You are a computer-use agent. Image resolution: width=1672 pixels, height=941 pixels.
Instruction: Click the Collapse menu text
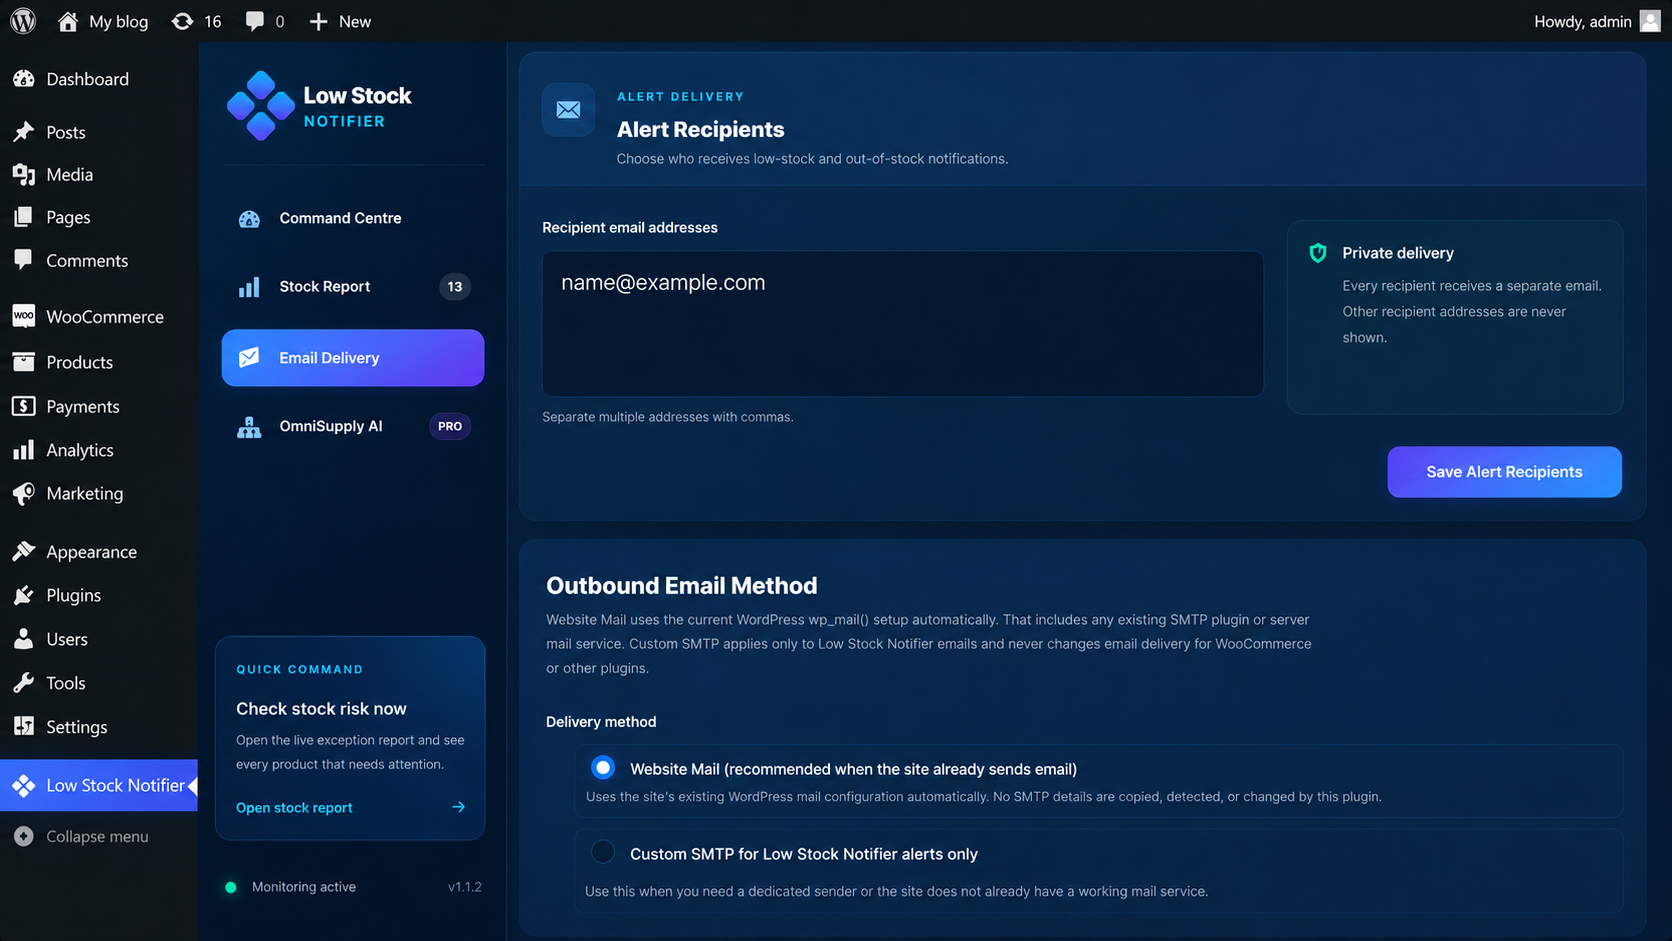[97, 836]
